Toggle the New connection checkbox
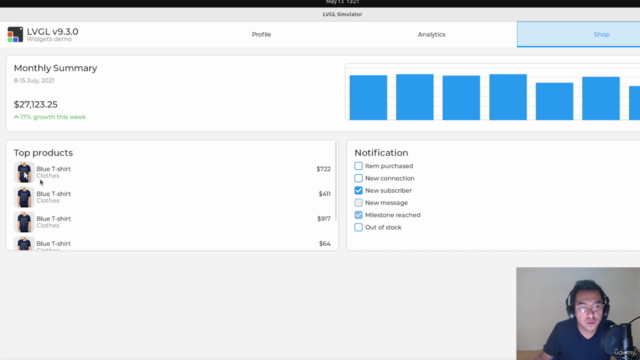 pos(358,178)
